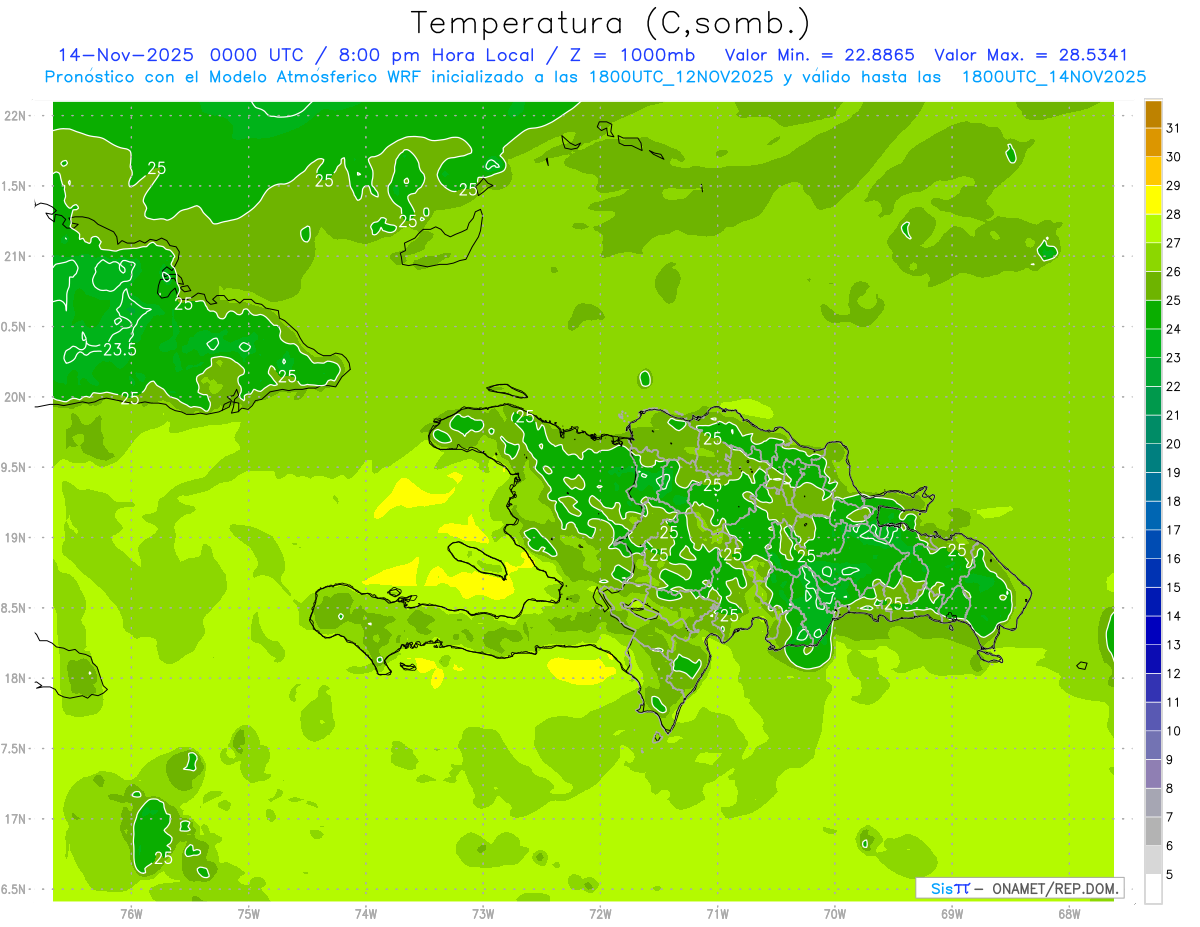Click the top legend swatch above 31
Image resolution: width=1200 pixels, height=927 pixels.
point(1153,114)
